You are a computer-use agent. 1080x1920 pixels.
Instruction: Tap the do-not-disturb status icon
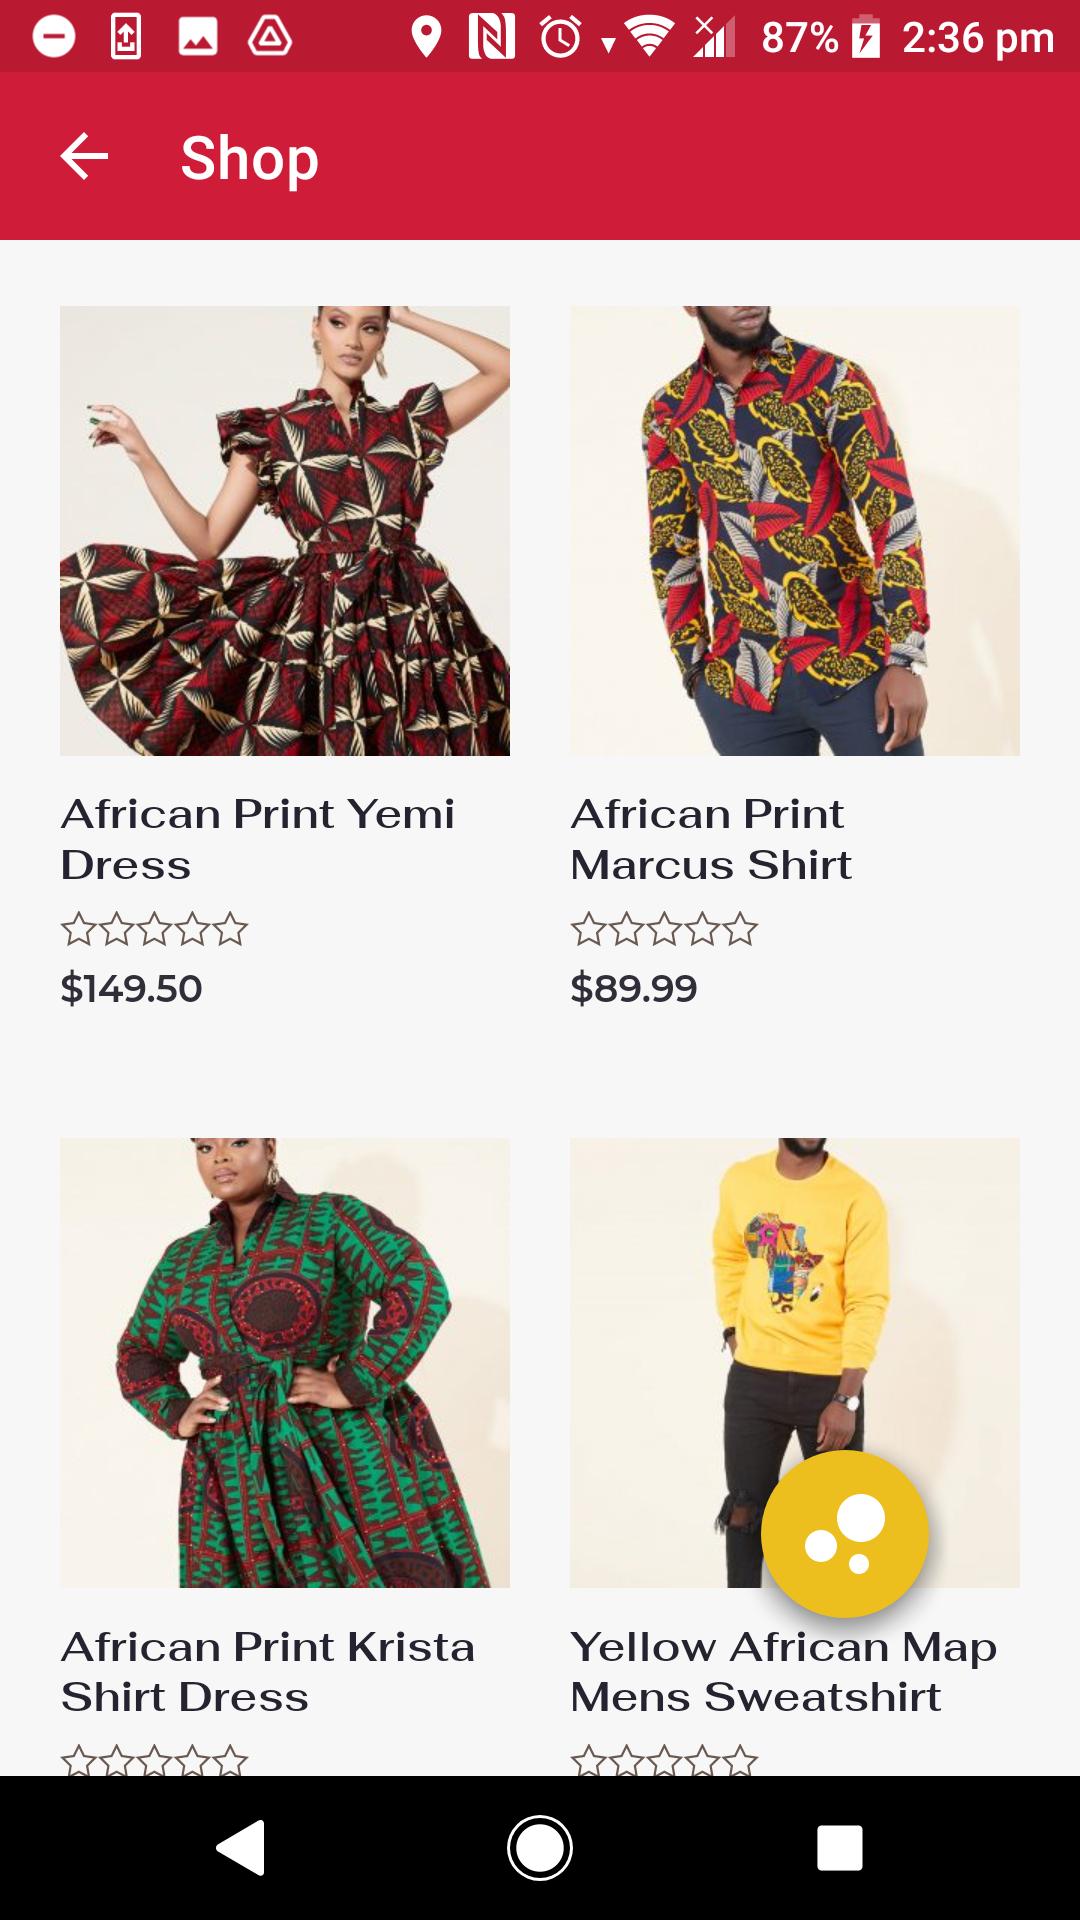click(x=54, y=38)
